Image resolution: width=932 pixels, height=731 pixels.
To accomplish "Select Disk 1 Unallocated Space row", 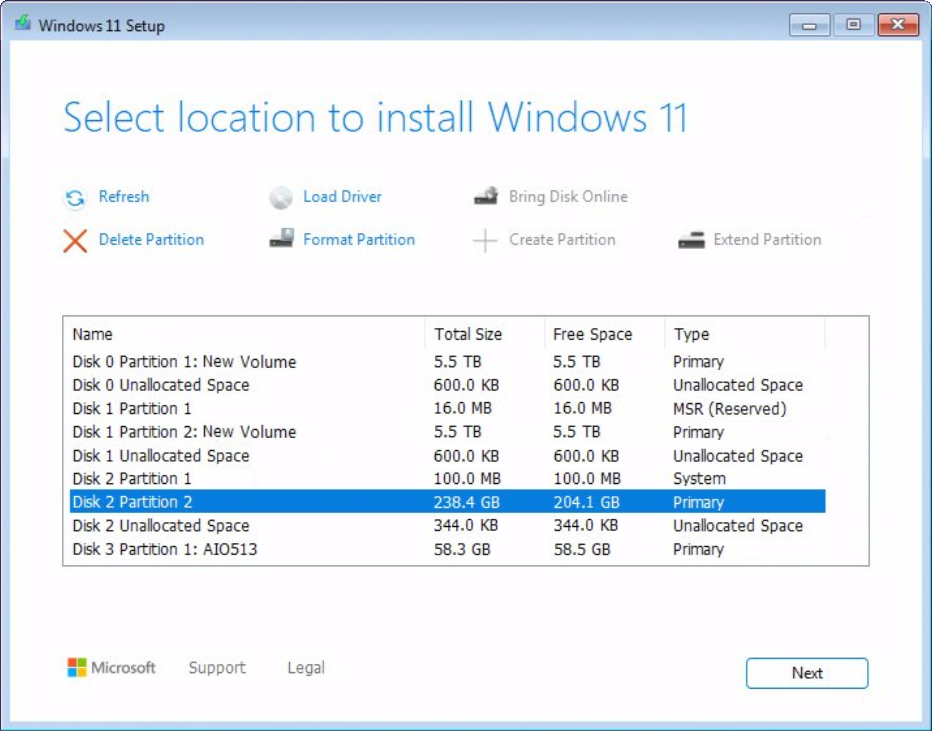I will click(448, 455).
